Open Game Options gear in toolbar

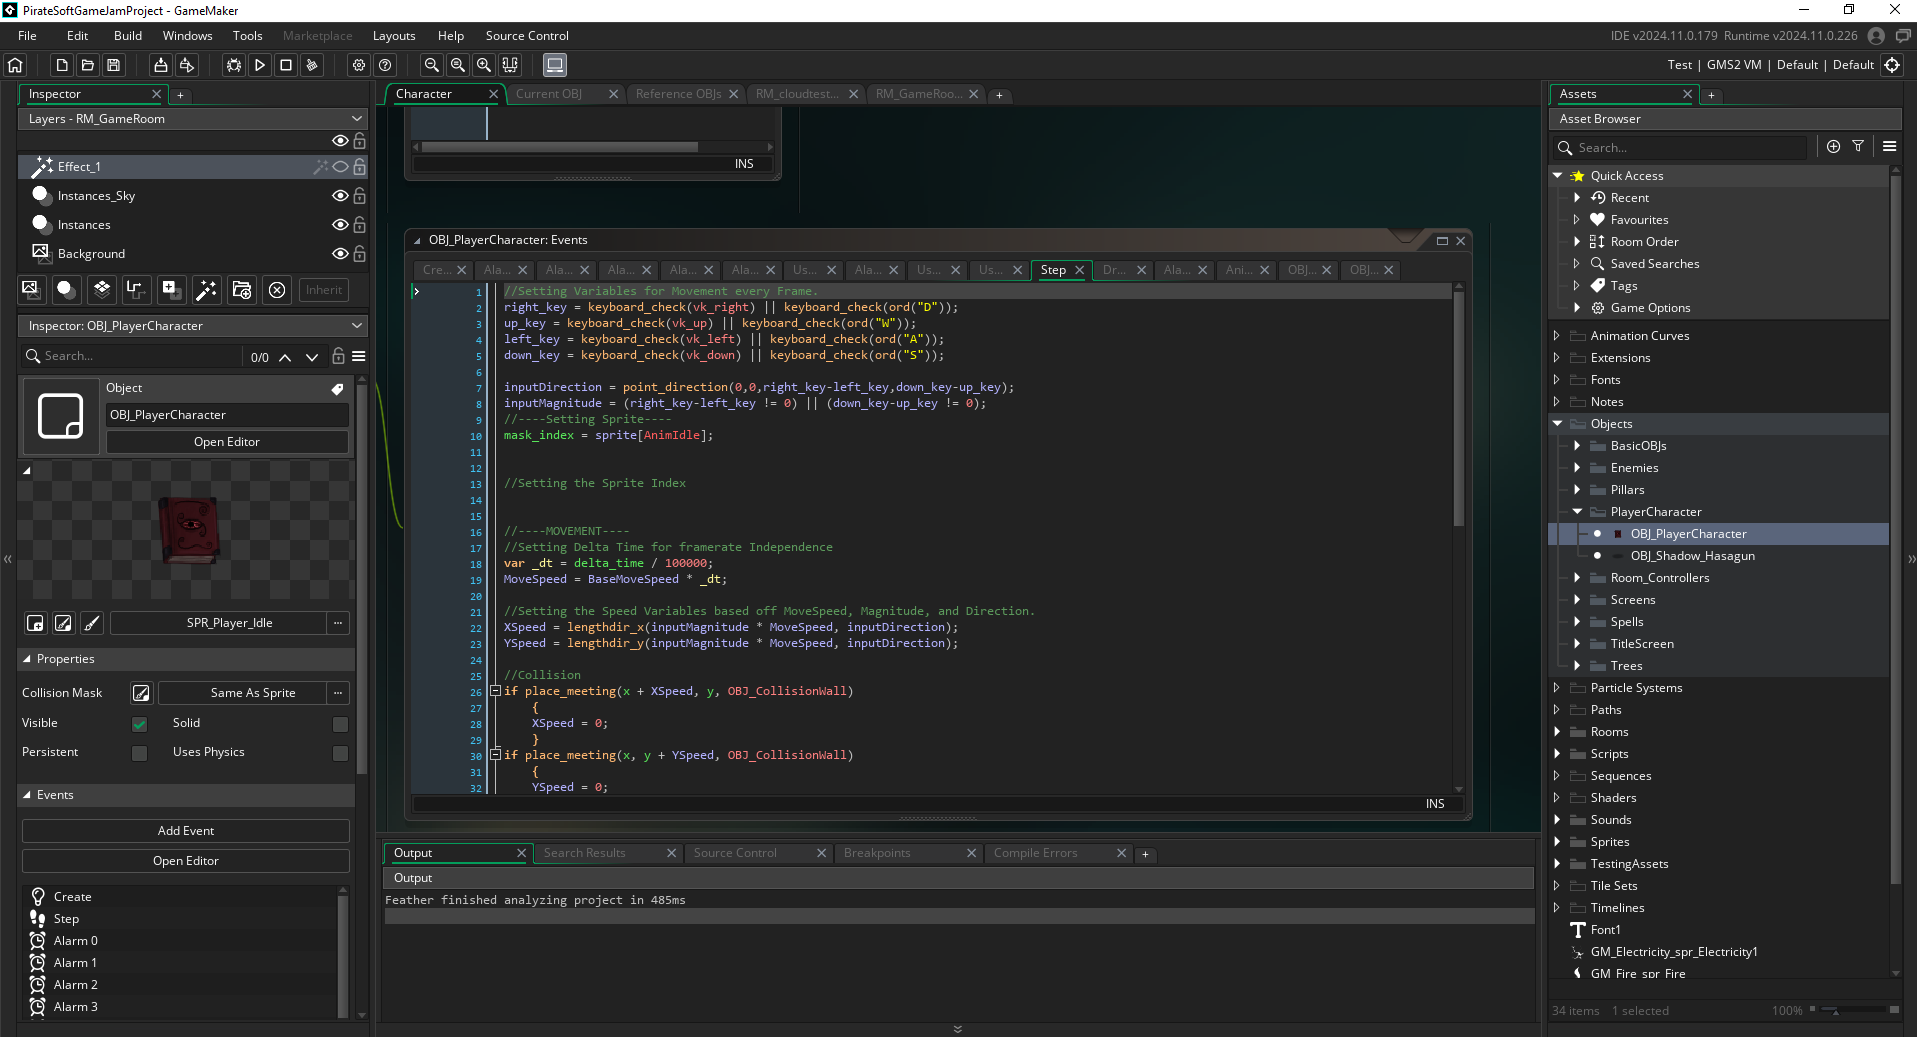(x=359, y=65)
